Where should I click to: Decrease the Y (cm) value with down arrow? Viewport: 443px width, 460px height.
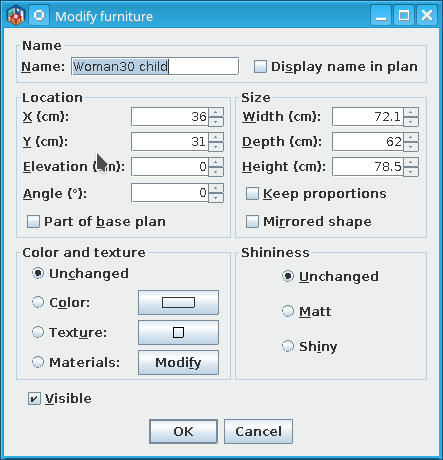point(216,147)
